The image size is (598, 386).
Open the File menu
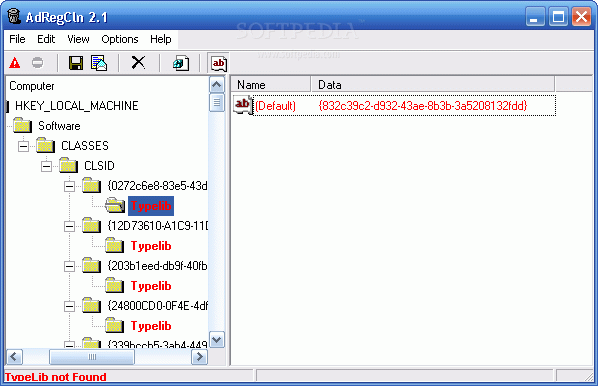pos(17,39)
